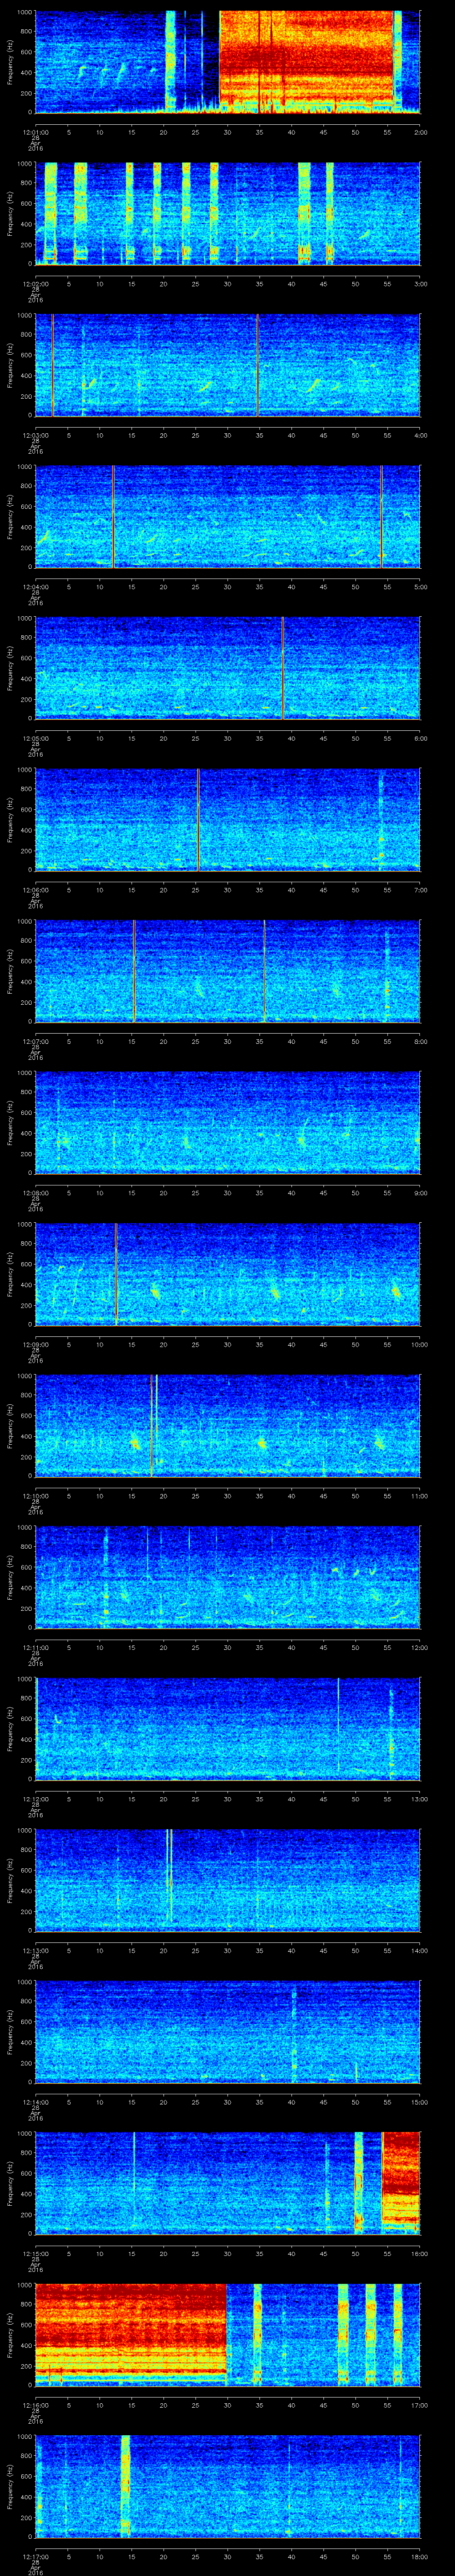The height and width of the screenshot is (2576, 455).
Task: Click the 15:00 end time label
Action: (419, 2101)
